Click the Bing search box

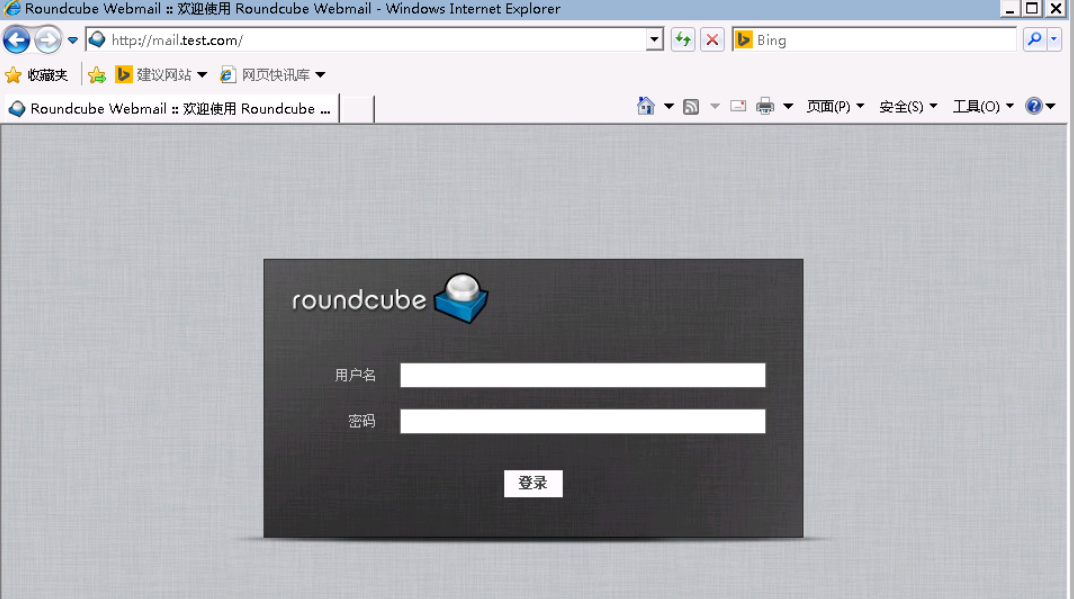(x=874, y=40)
